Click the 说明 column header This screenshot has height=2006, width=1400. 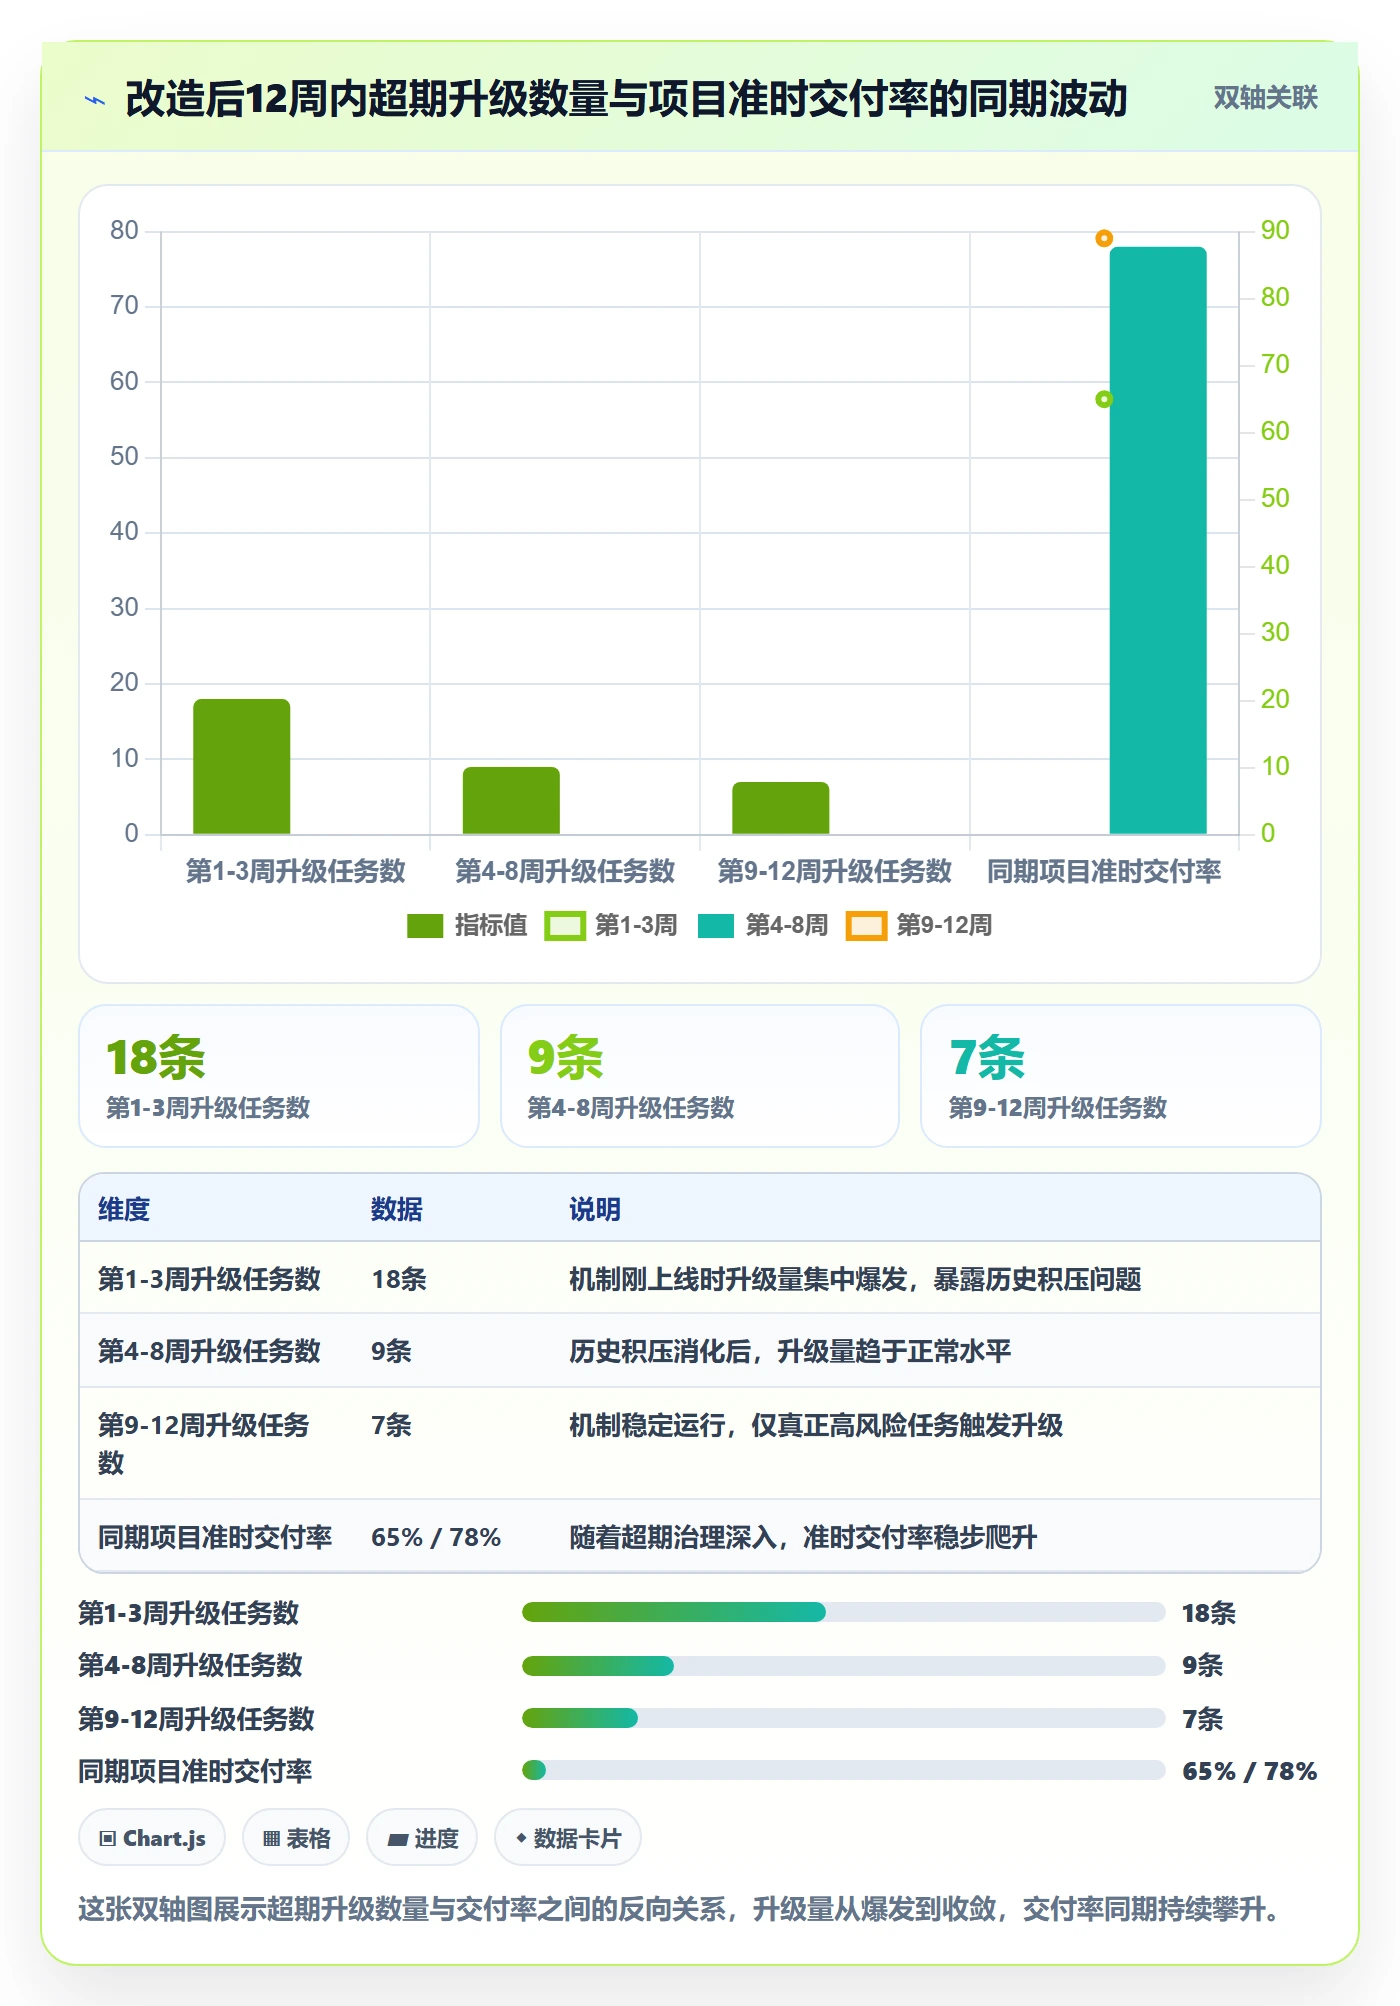pyautogui.click(x=595, y=1210)
